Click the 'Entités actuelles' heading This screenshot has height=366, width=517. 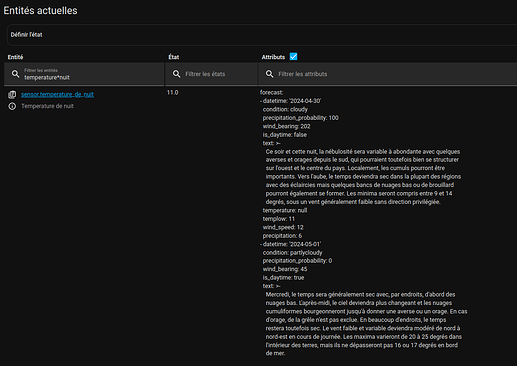(x=40, y=10)
